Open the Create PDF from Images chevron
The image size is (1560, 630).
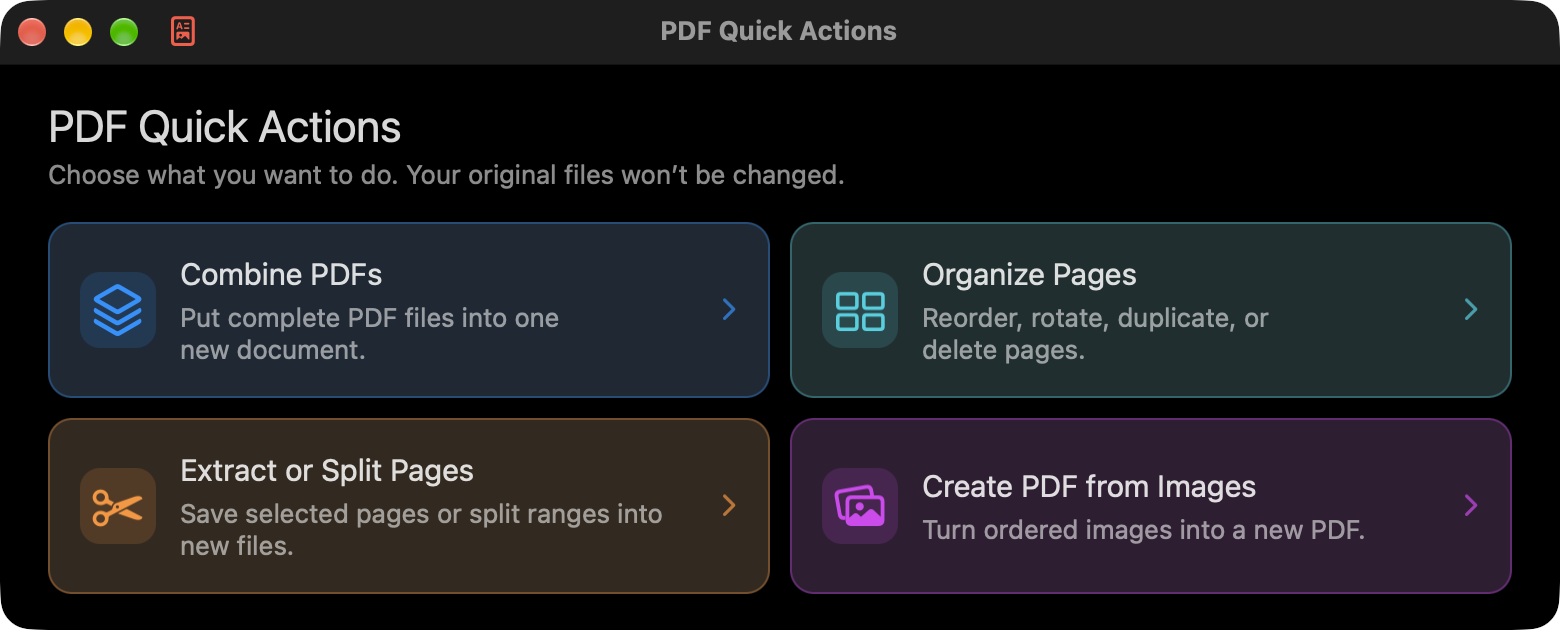[x=1471, y=506]
